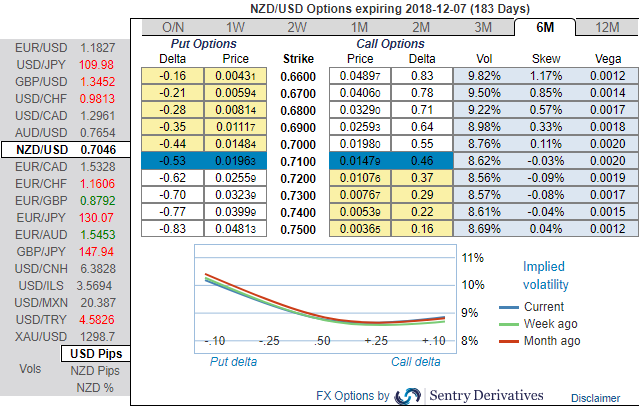Select the 1W expiry tab
The height and width of the screenshot is (406, 639).
coord(235,27)
